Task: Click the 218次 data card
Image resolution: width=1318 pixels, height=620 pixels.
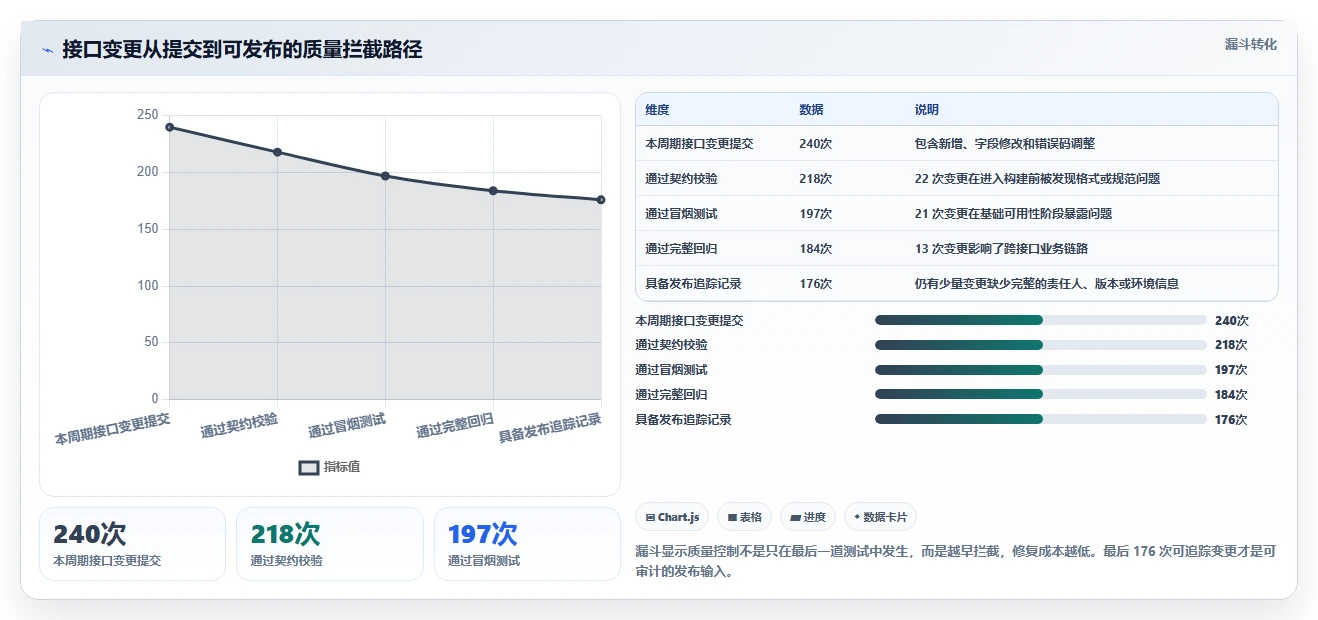Action: pos(330,544)
